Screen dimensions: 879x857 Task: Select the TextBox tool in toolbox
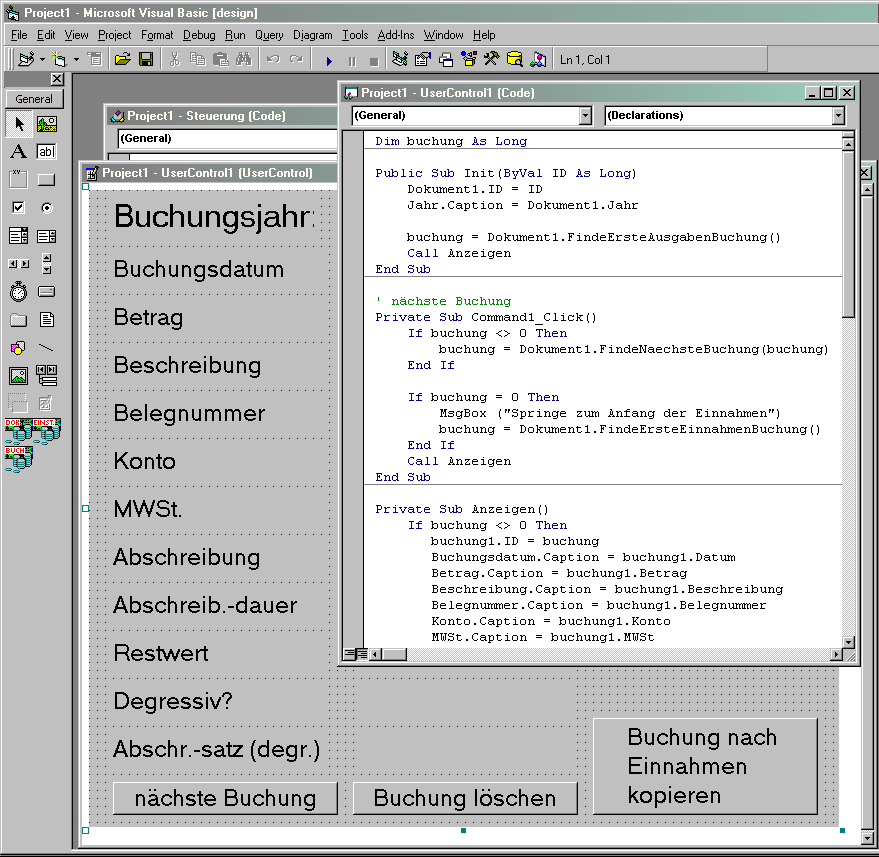47,151
